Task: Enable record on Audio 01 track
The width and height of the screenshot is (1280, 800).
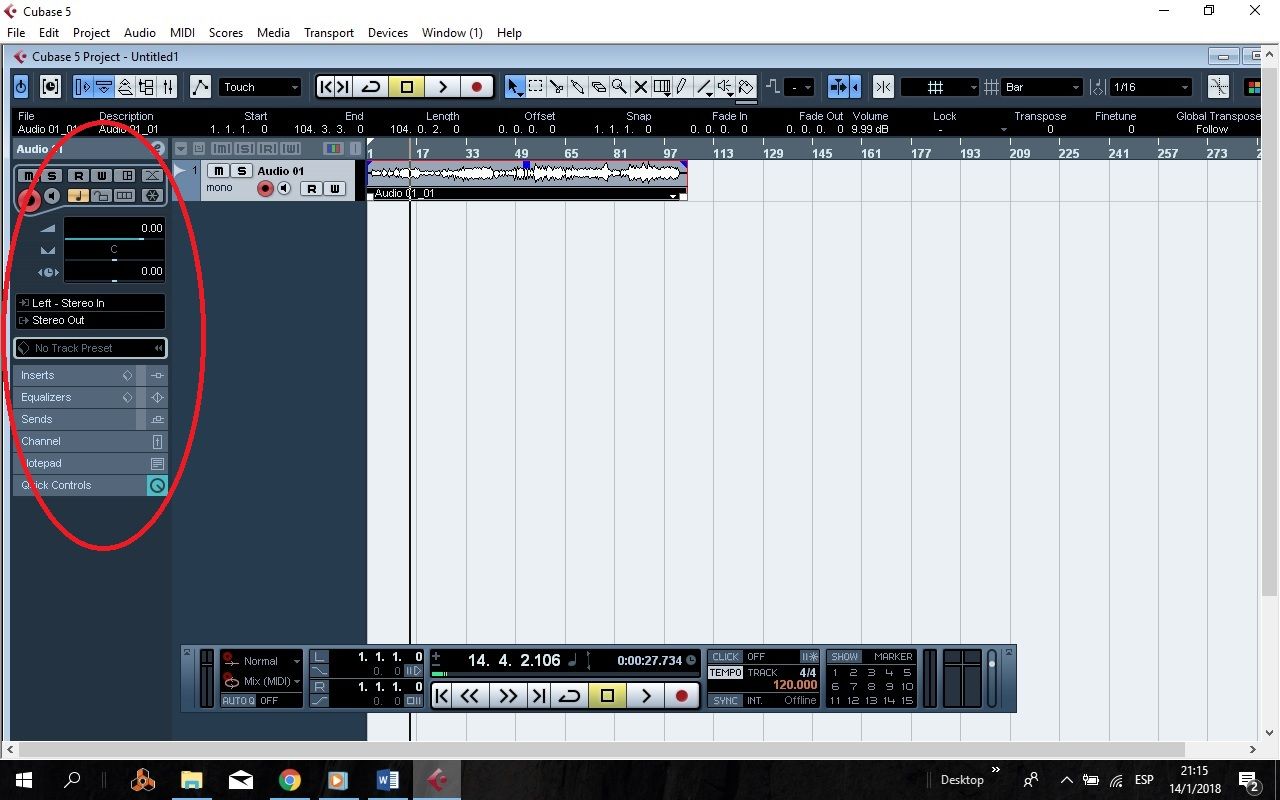Action: pos(265,188)
